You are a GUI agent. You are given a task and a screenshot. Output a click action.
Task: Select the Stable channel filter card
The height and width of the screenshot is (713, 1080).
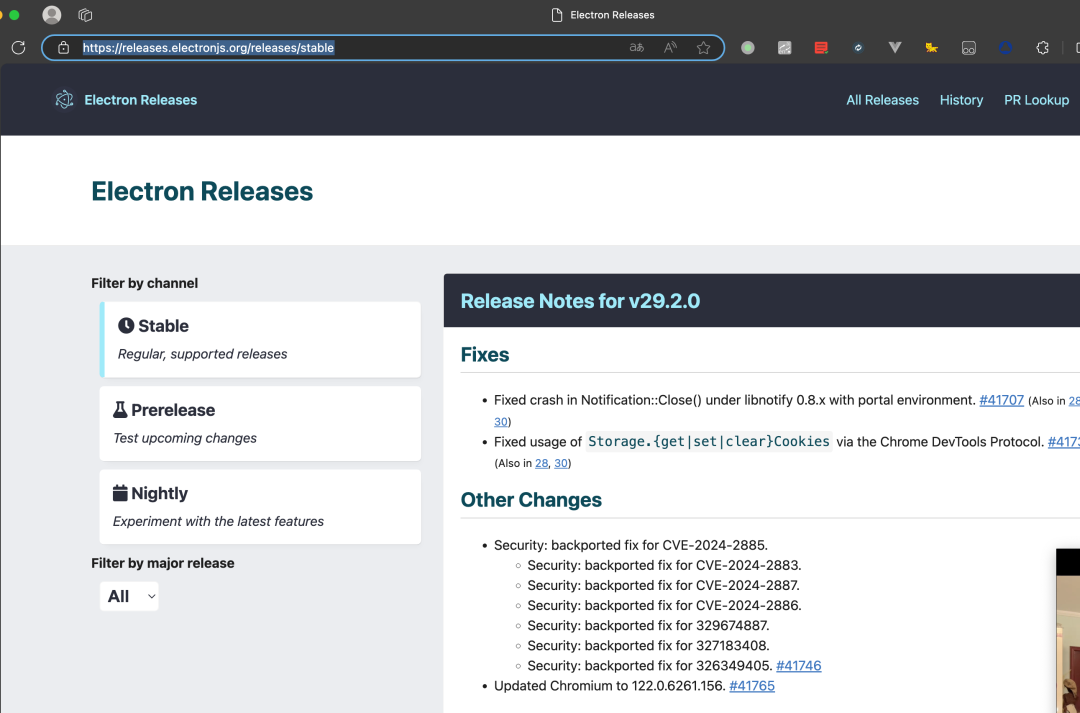(x=260, y=340)
